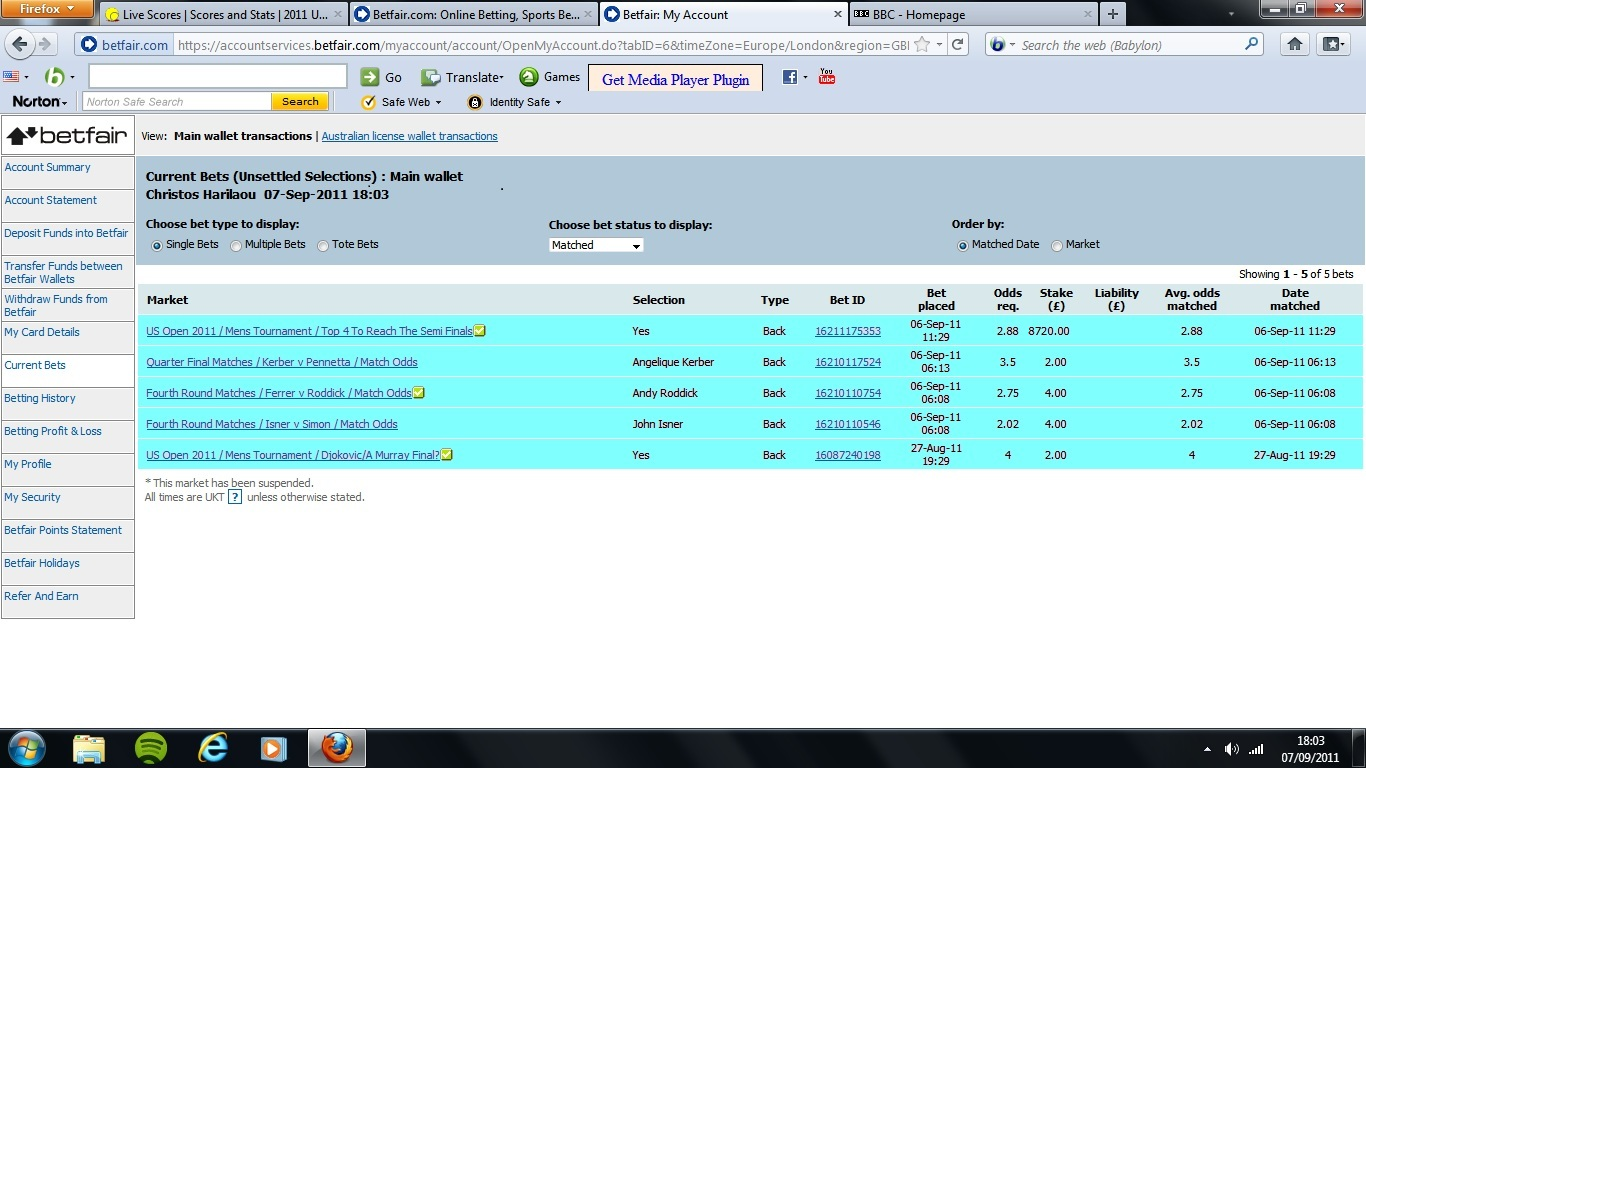Viewport: 1600px width, 1200px height.
Task: Click the Firefox taskbar button
Action: (x=337, y=748)
